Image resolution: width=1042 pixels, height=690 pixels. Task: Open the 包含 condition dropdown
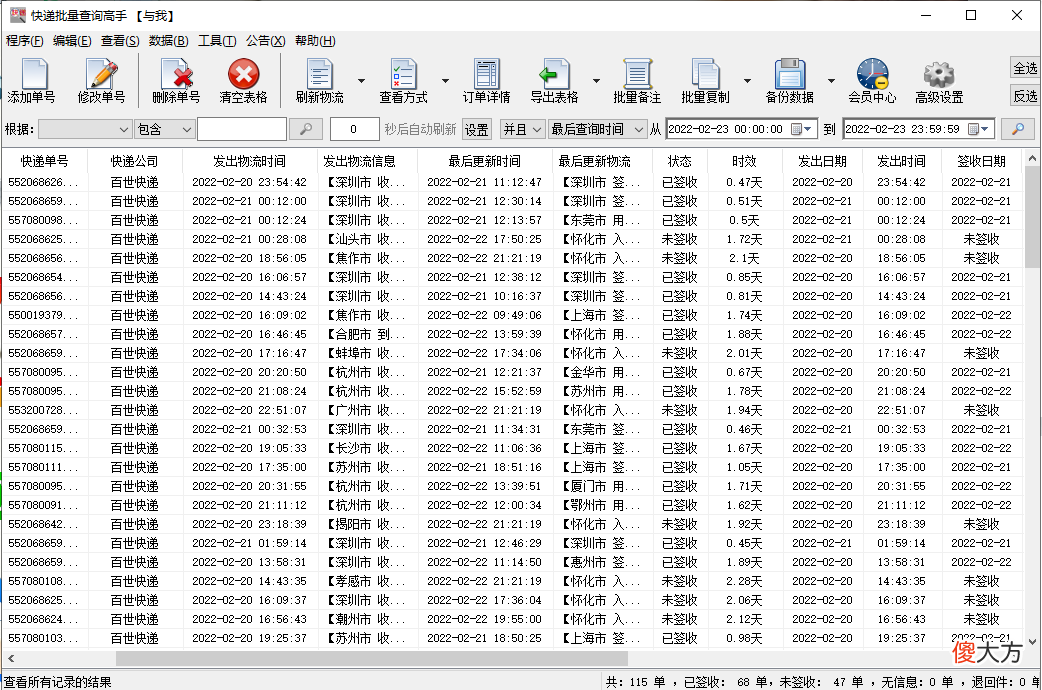[x=164, y=129]
